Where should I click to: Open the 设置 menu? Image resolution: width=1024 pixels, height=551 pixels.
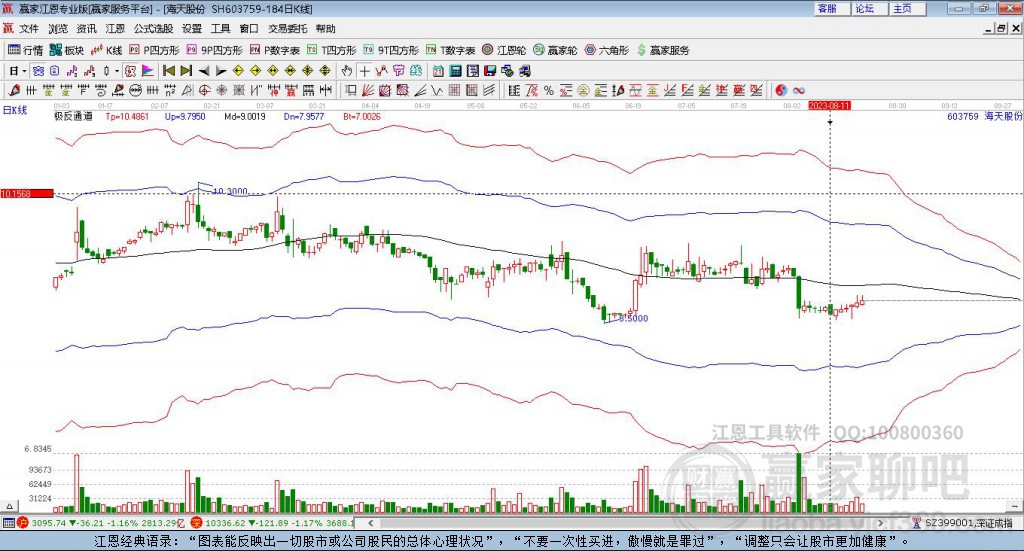192,29
